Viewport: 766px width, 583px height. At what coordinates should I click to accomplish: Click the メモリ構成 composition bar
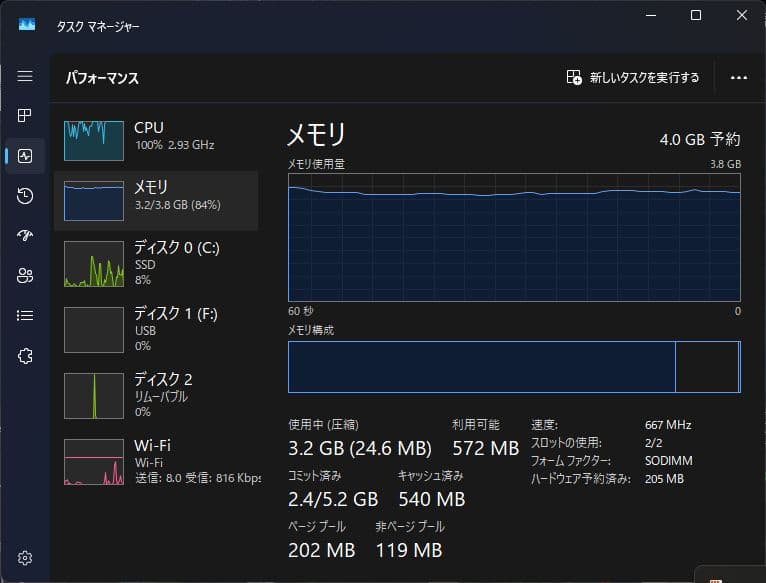pyautogui.click(x=514, y=367)
